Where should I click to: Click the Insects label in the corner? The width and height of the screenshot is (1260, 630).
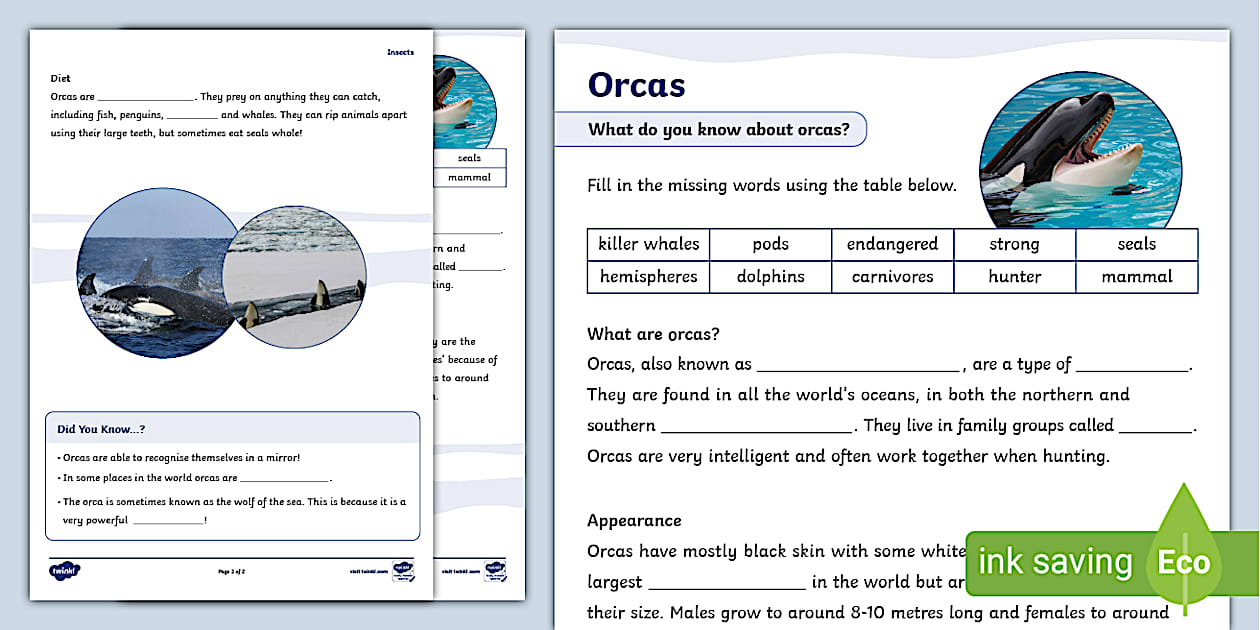pos(400,51)
